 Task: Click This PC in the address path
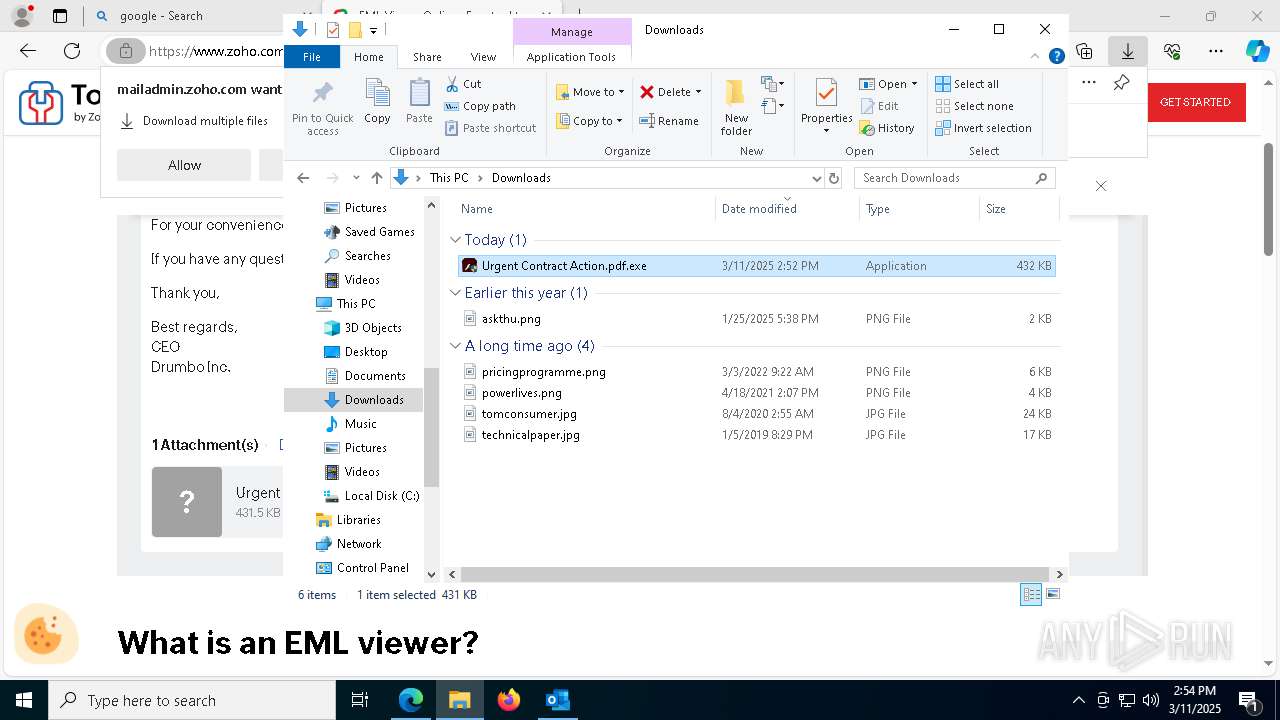click(x=448, y=178)
